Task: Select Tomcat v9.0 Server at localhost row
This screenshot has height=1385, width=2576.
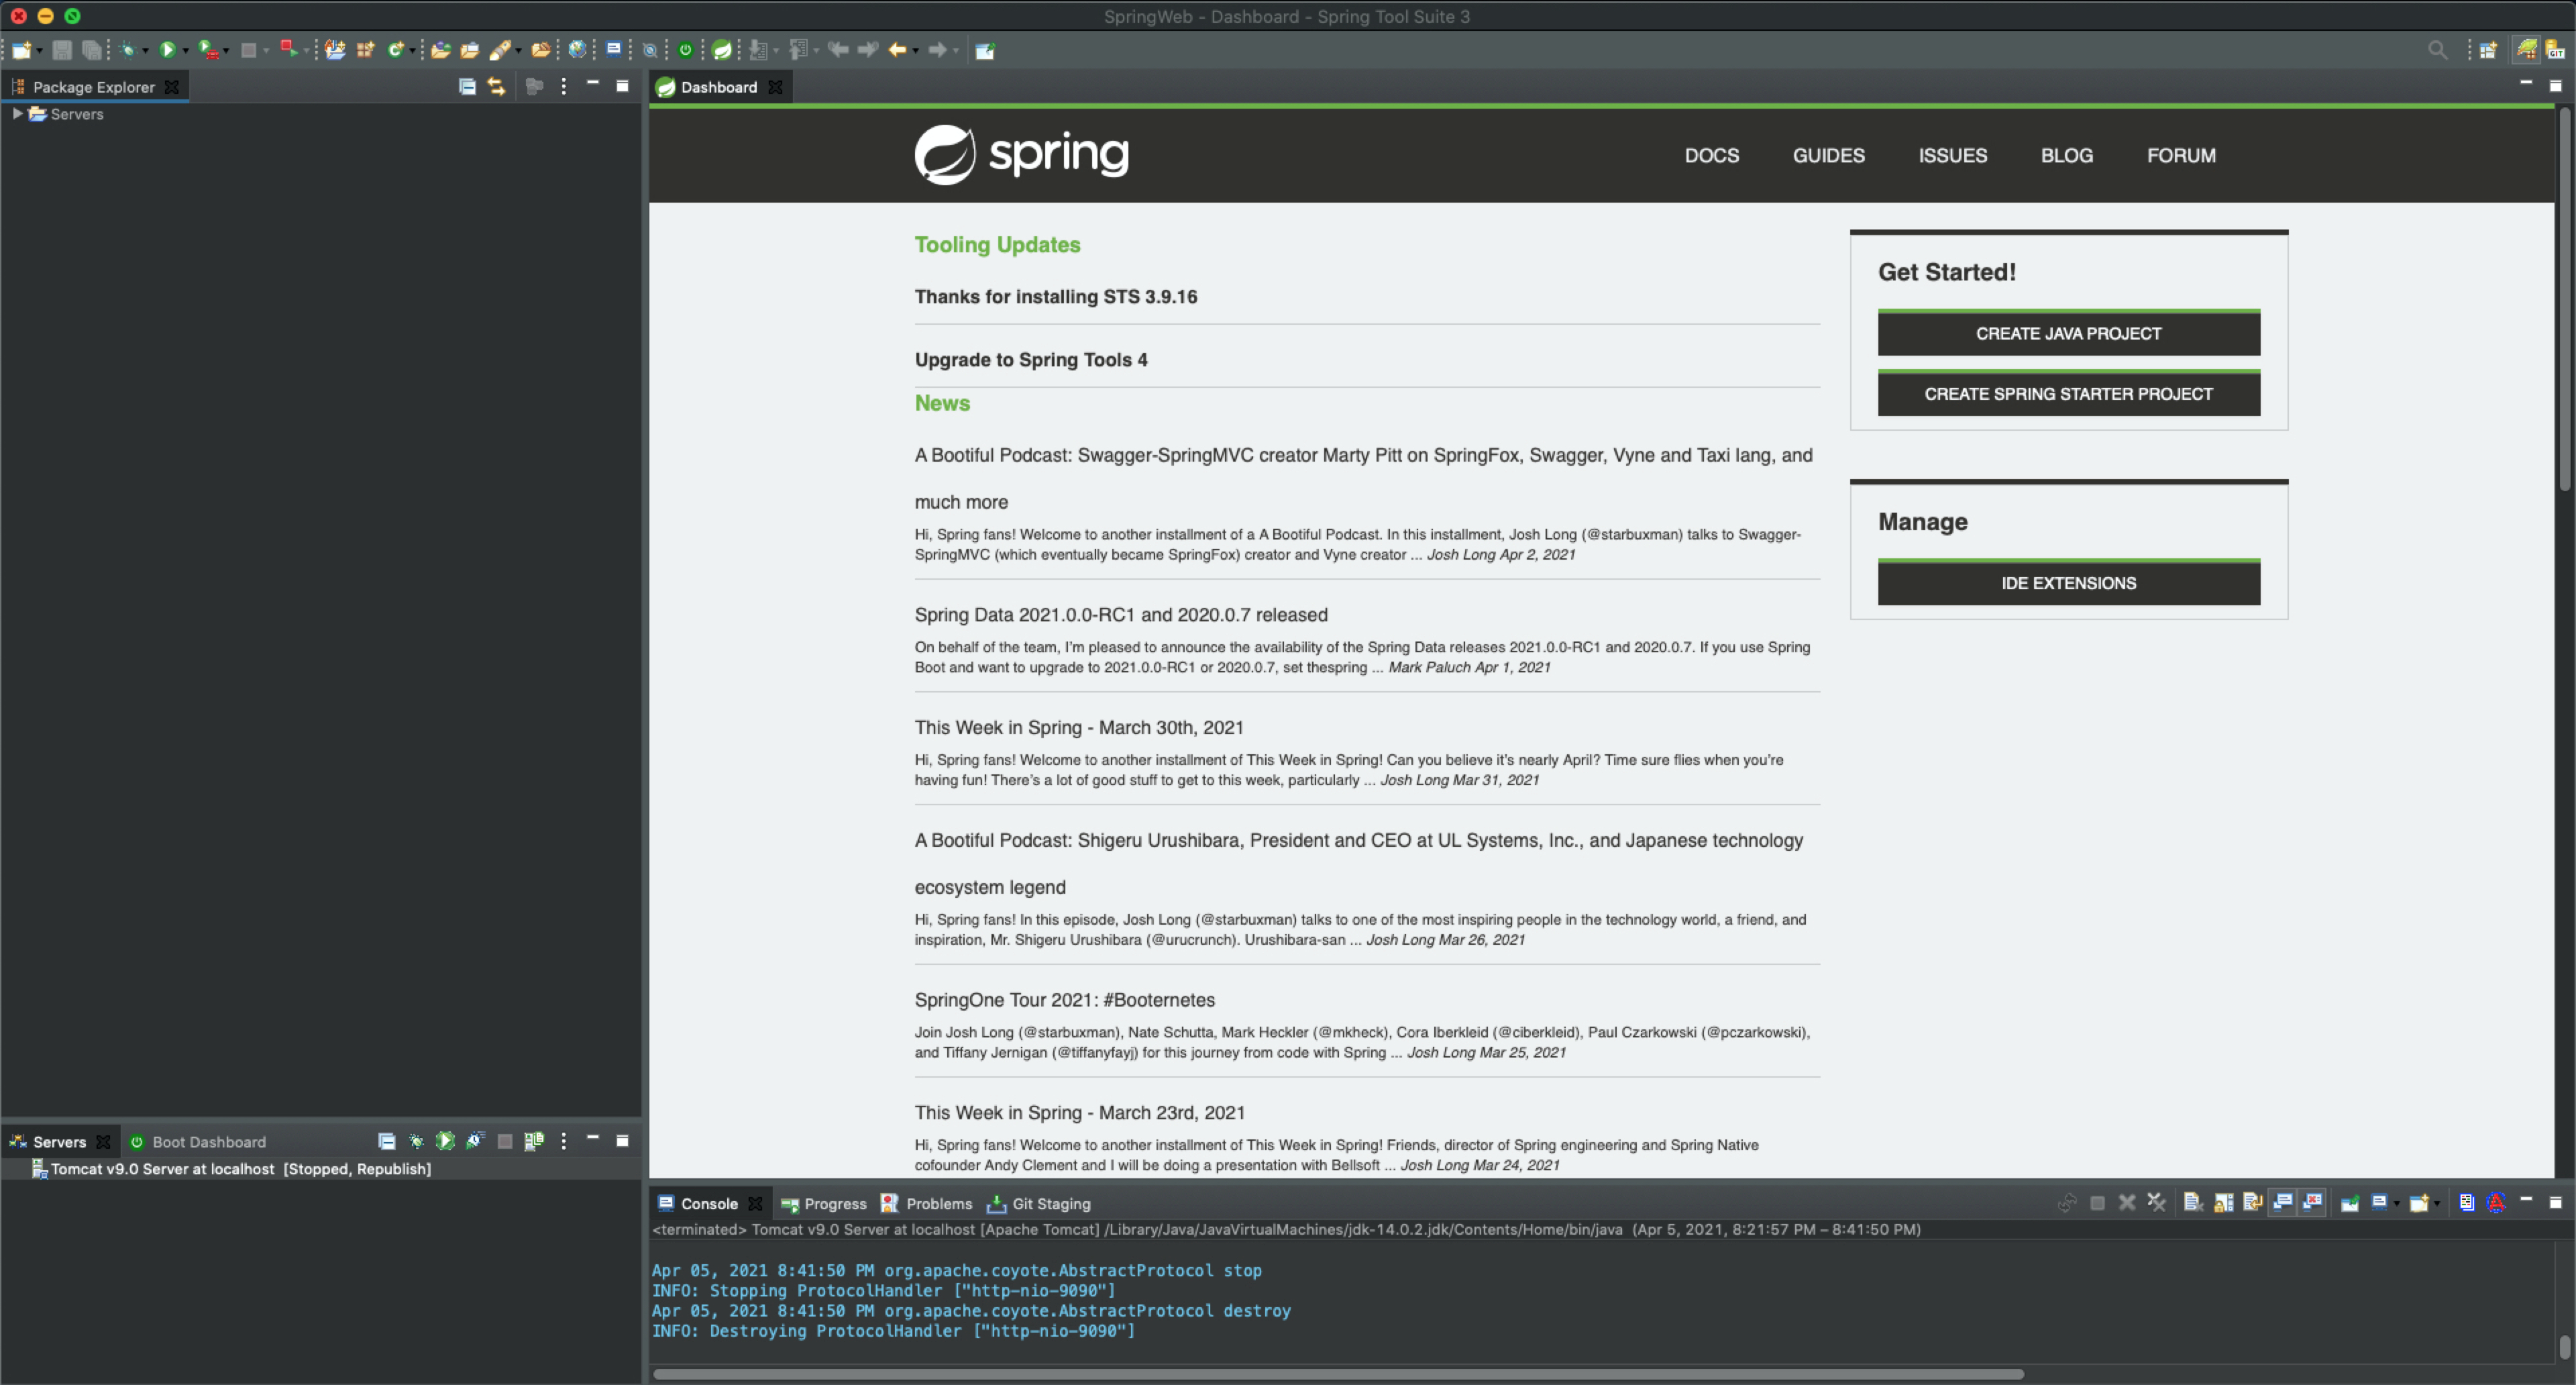Action: (x=320, y=1168)
